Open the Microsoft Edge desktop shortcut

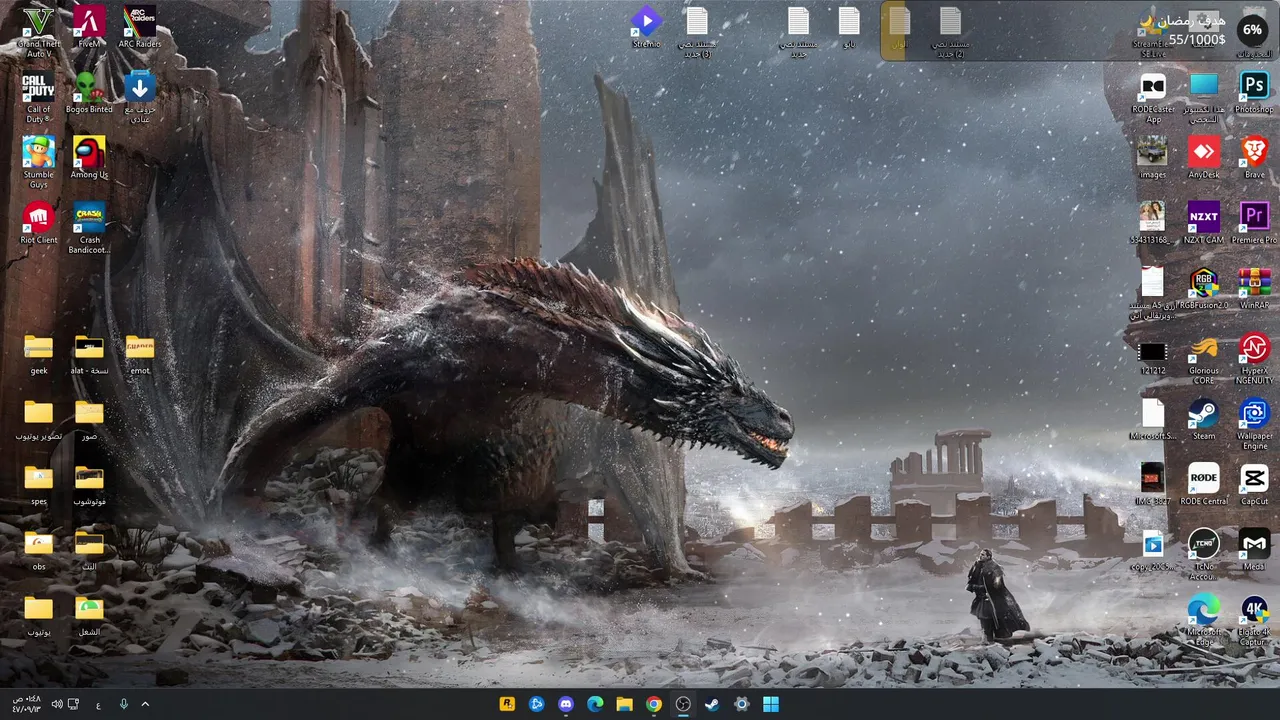coord(1204,621)
